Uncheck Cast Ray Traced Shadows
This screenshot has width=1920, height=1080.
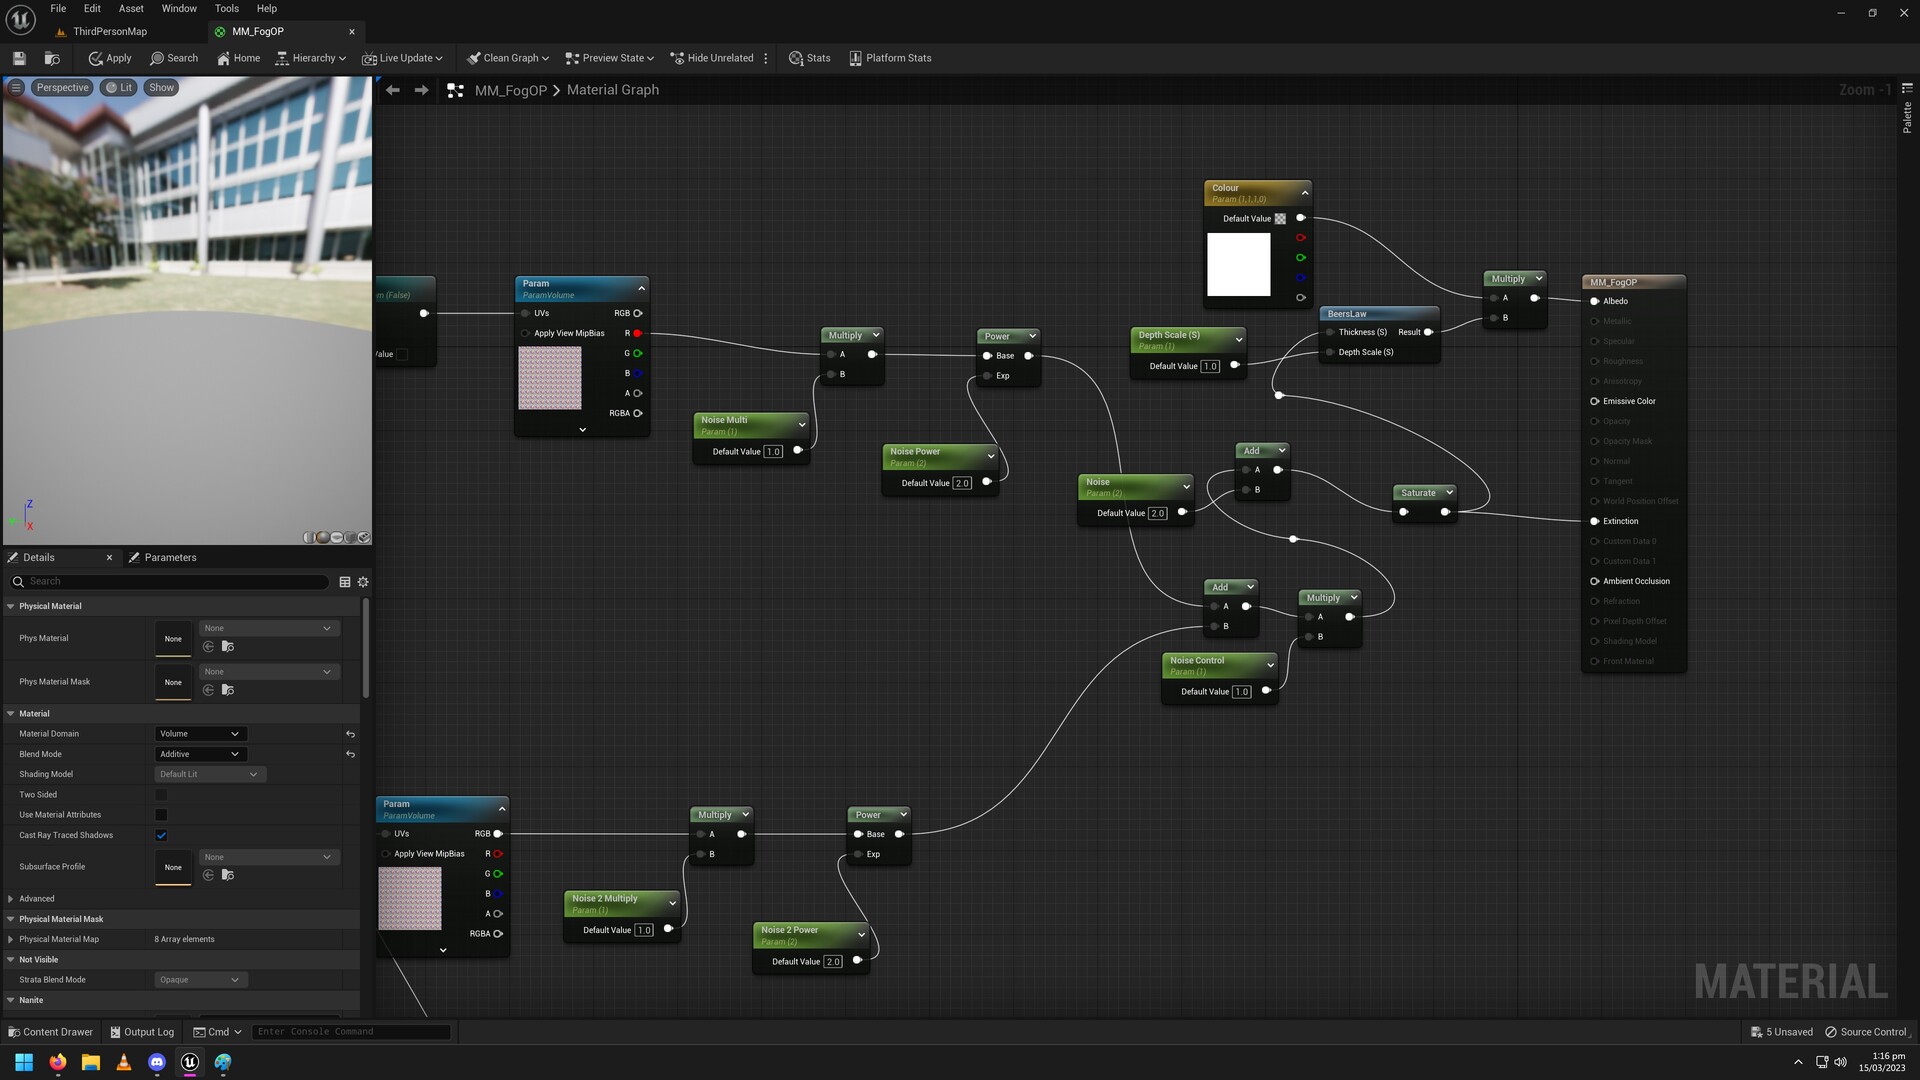pyautogui.click(x=160, y=835)
